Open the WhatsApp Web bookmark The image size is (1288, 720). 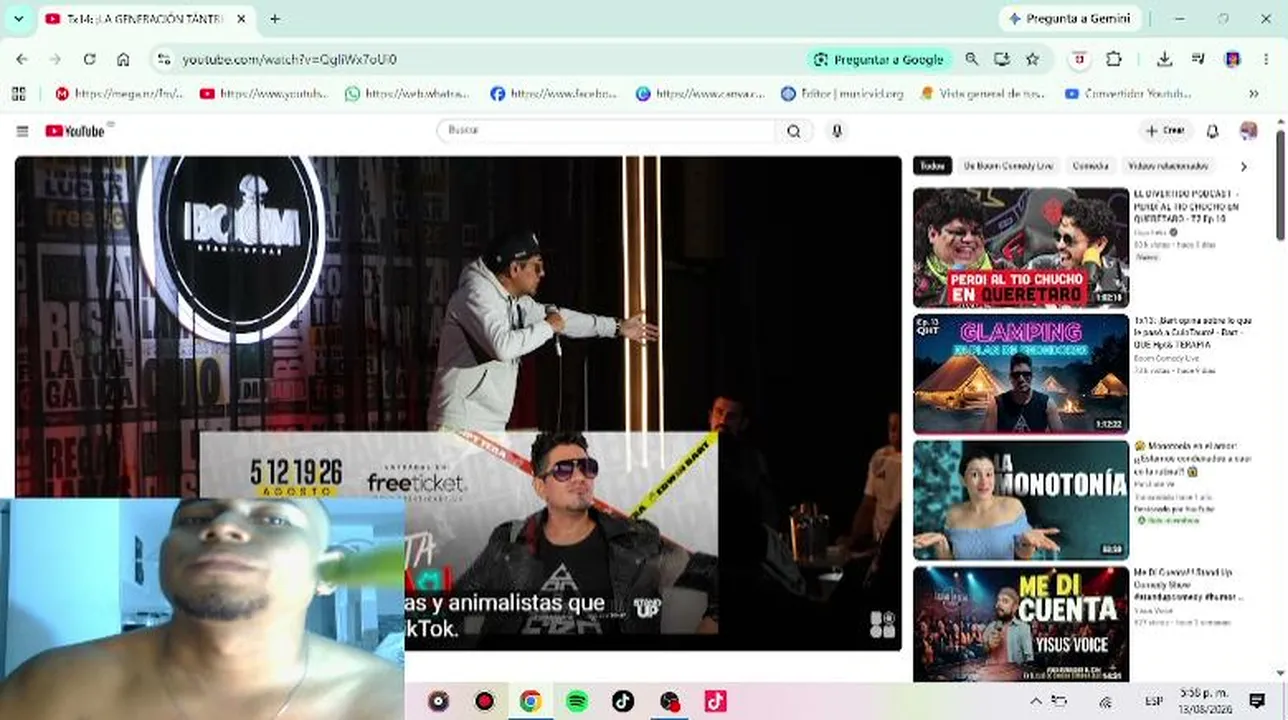coord(407,93)
